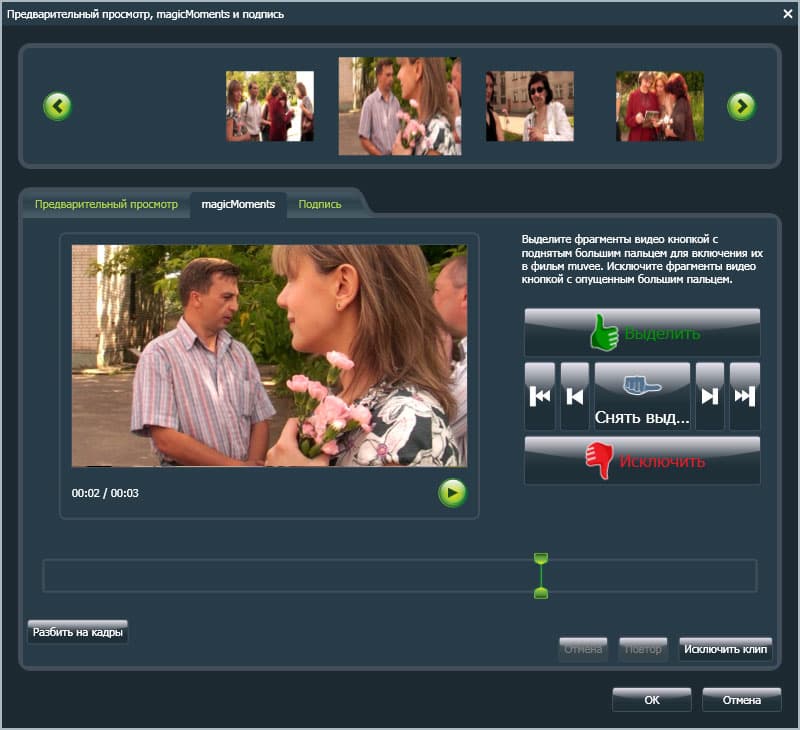Click the green thumbs-up Выделить button
Image resolution: width=800 pixels, height=730 pixels.
click(642, 333)
